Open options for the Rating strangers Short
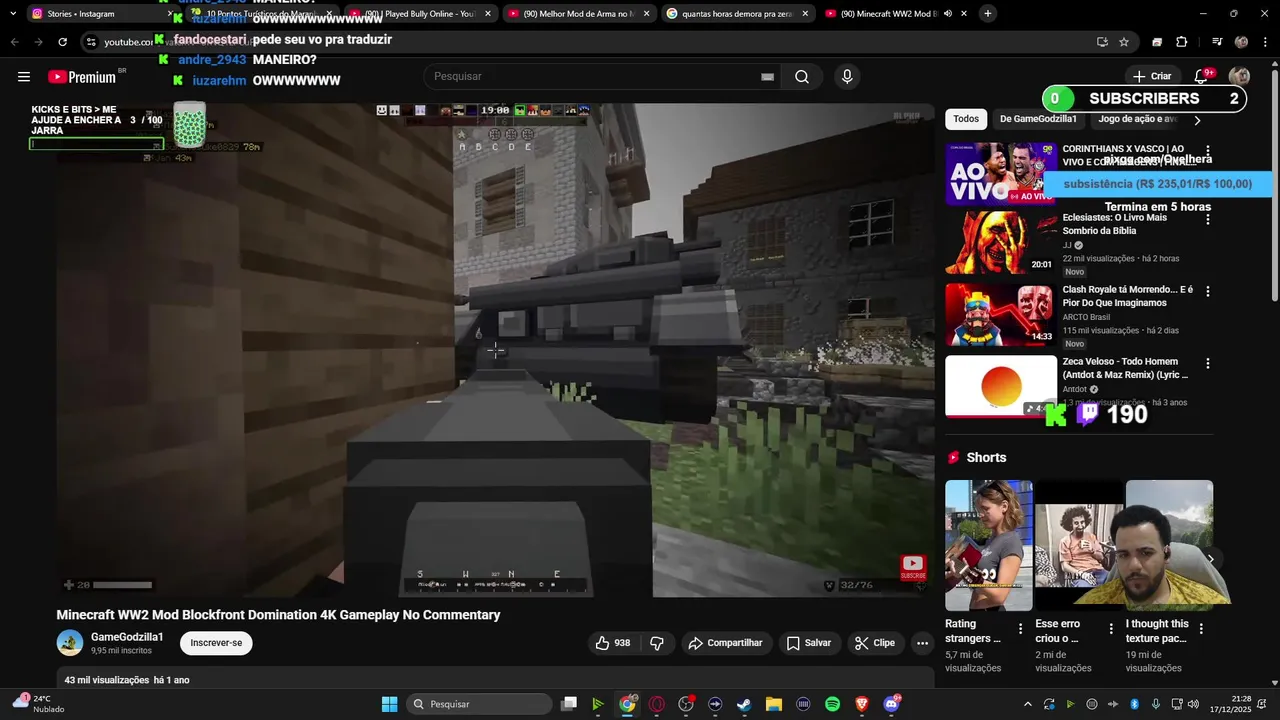 (1020, 629)
